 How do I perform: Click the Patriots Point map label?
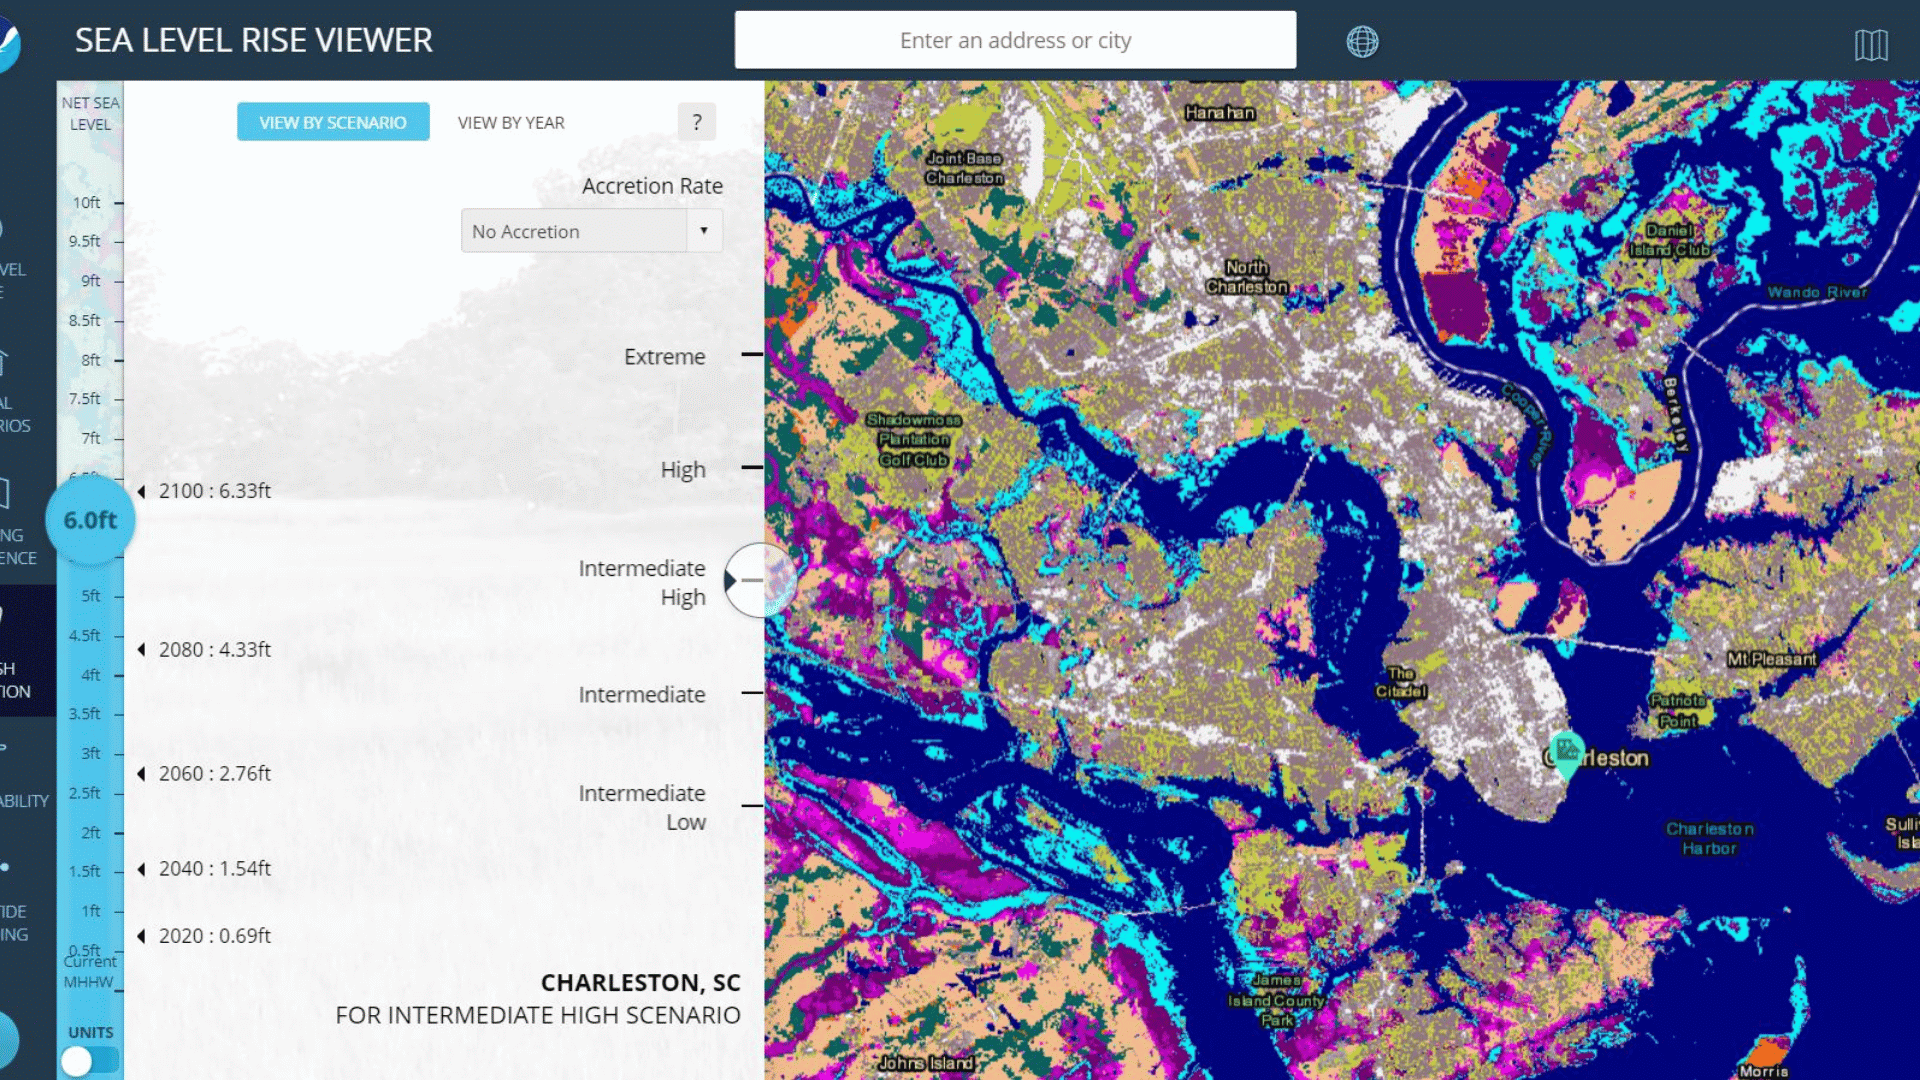click(1677, 710)
